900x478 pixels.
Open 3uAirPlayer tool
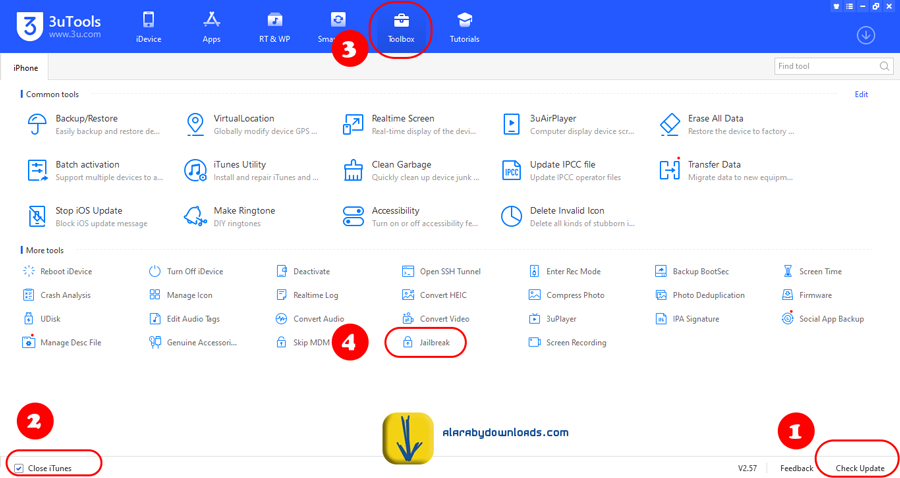pos(568,124)
